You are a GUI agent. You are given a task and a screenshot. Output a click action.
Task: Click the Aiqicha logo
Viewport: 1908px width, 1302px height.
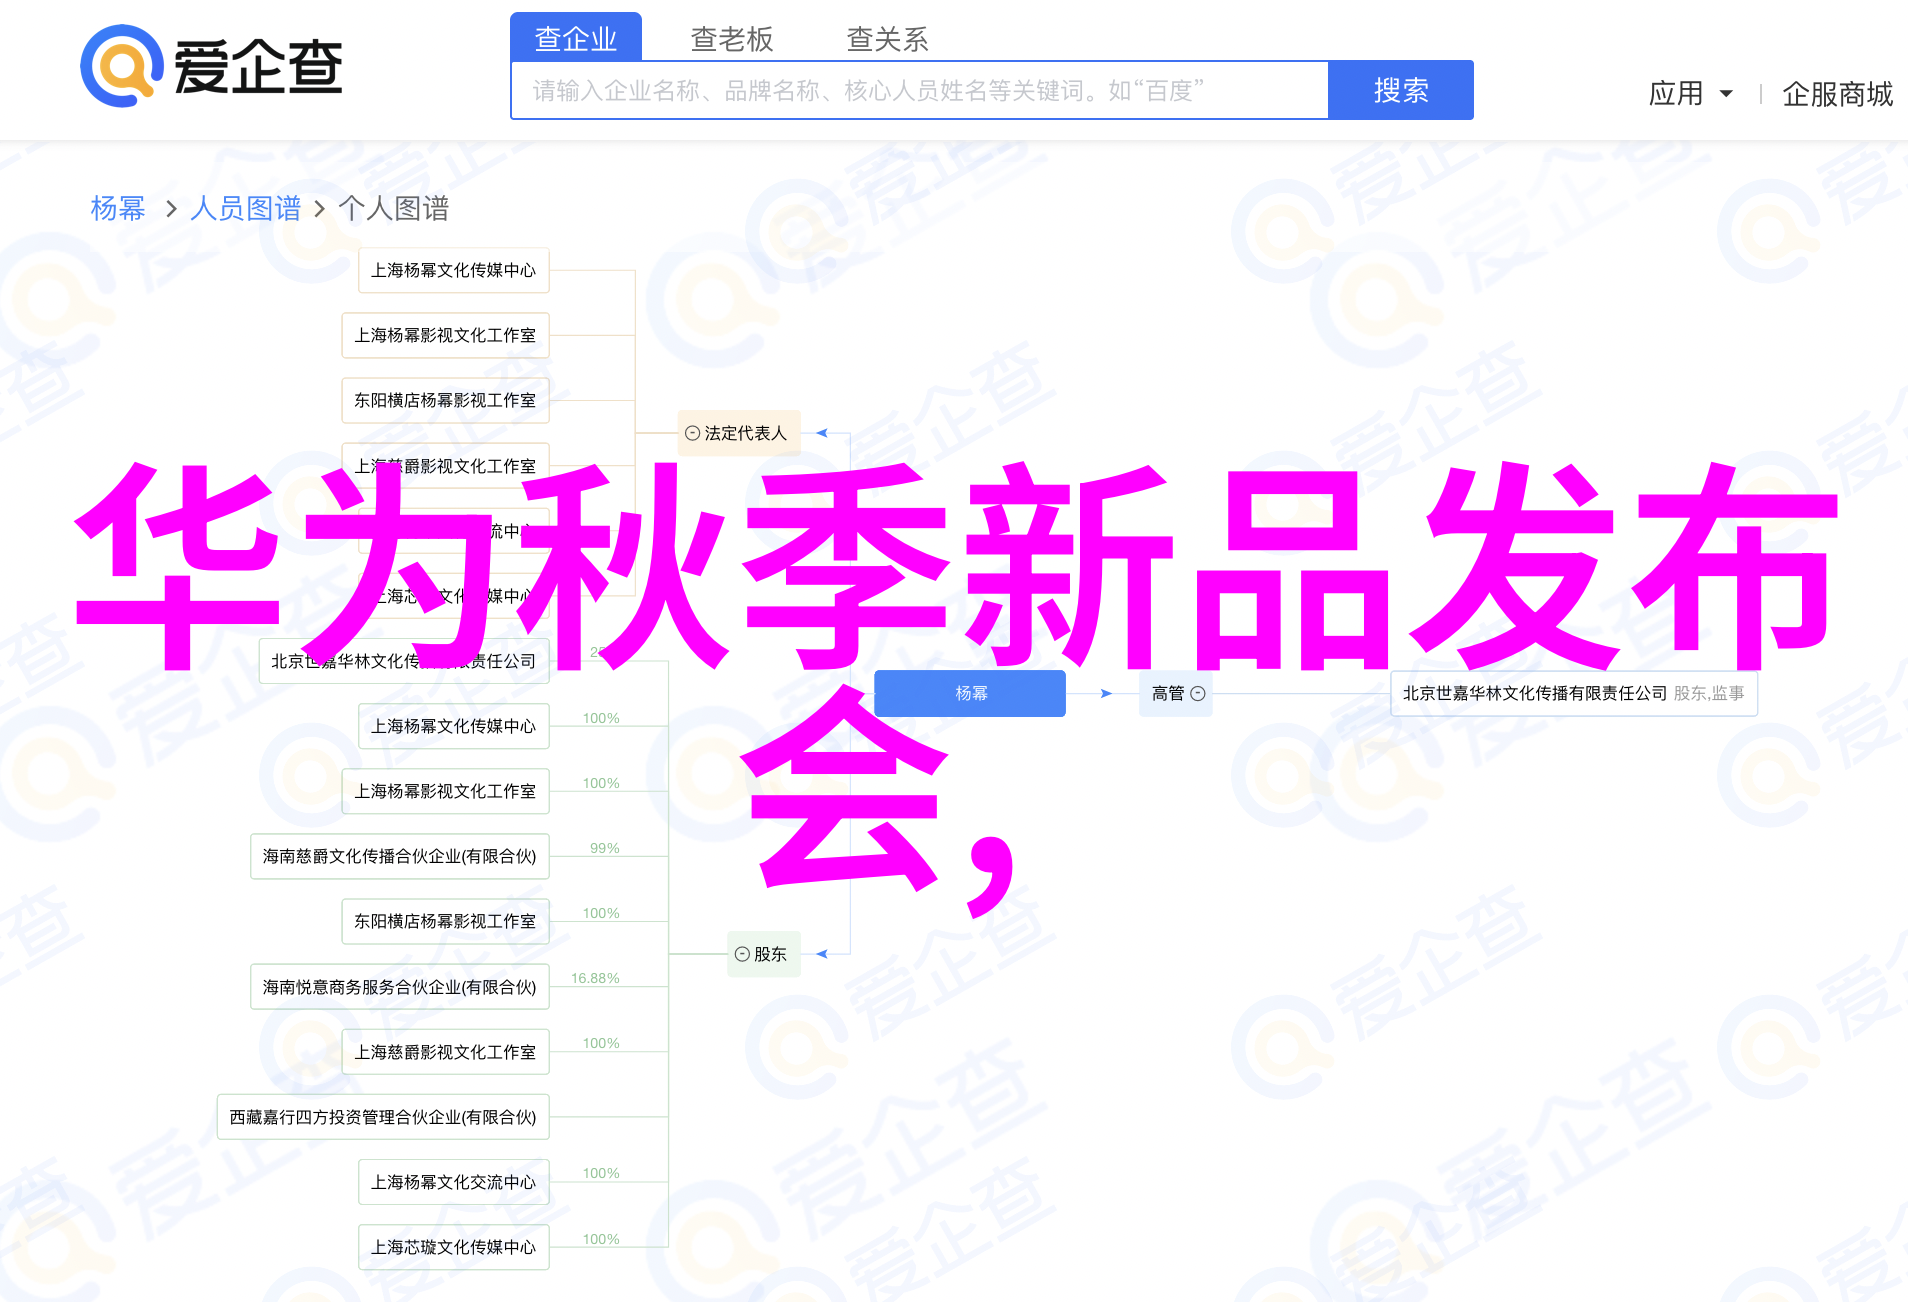click(211, 66)
